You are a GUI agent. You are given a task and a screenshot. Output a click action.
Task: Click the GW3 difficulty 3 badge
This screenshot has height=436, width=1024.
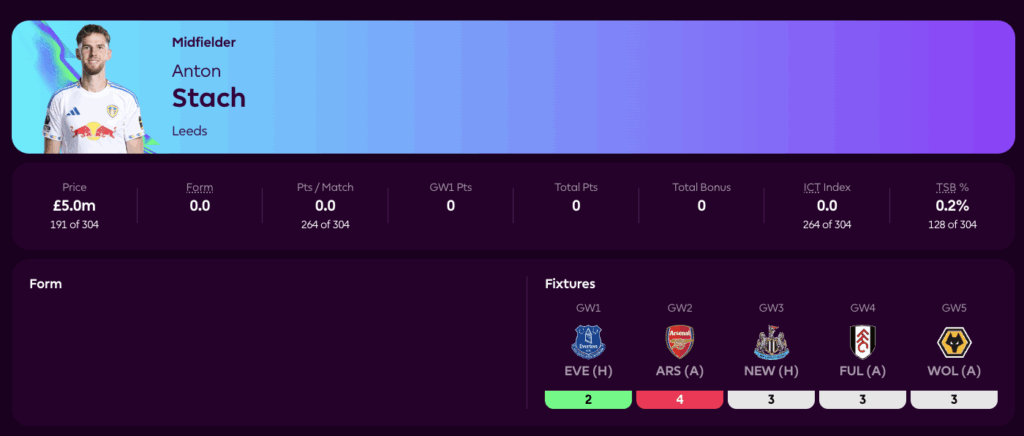[x=770, y=400]
